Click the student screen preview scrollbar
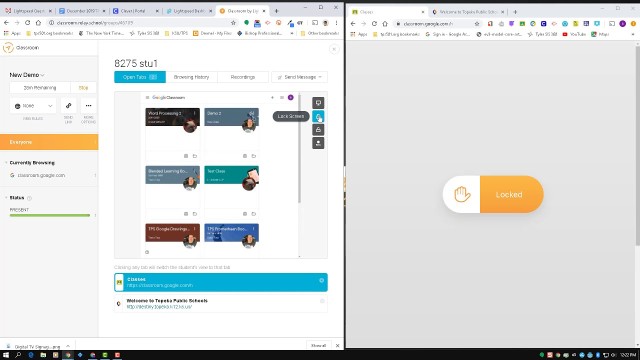The image size is (640, 360). [x=300, y=148]
